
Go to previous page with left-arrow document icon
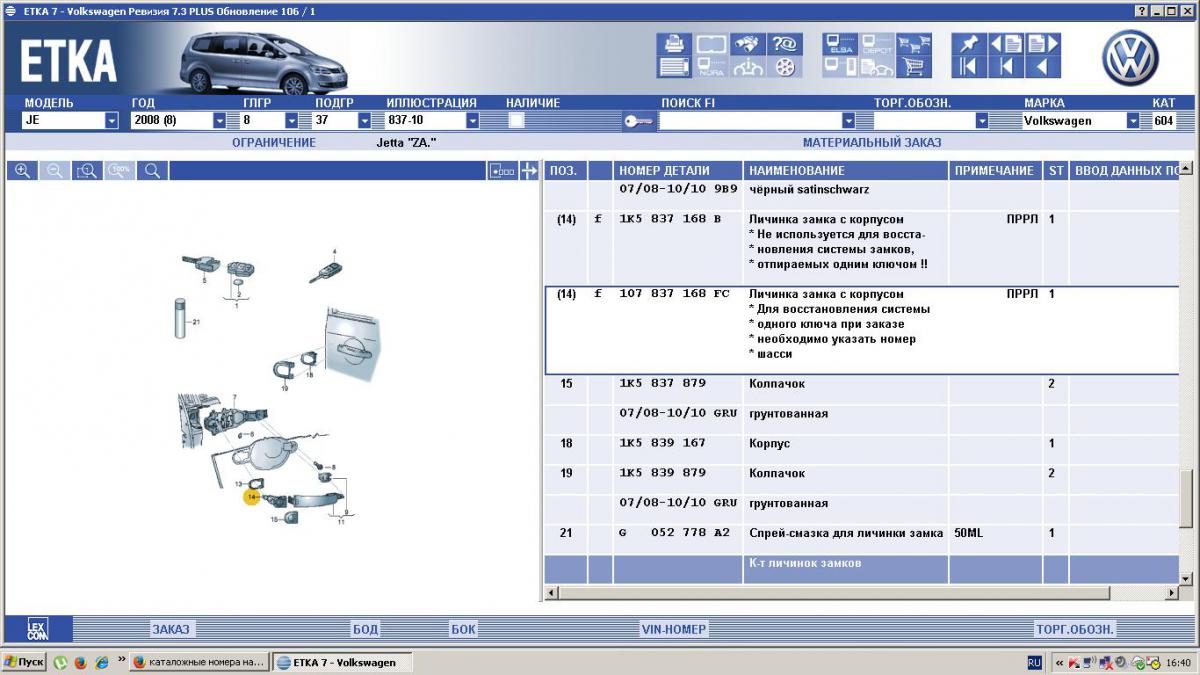pos(1006,44)
